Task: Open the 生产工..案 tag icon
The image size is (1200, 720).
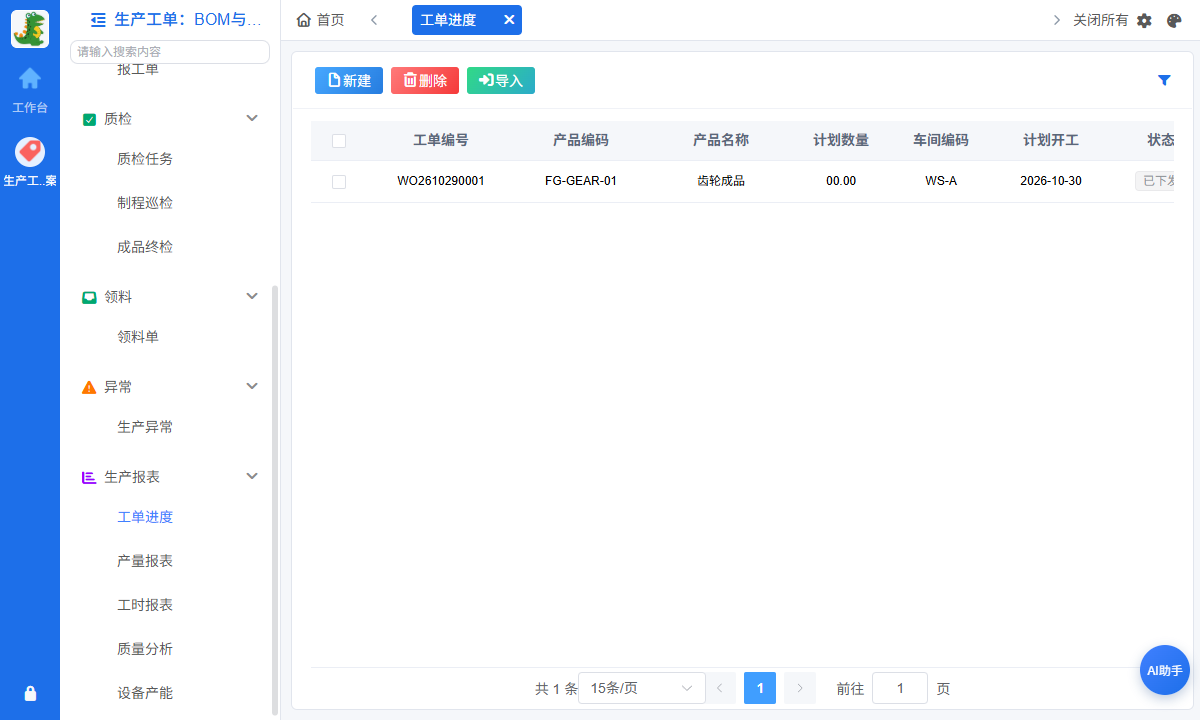Action: tap(30, 152)
